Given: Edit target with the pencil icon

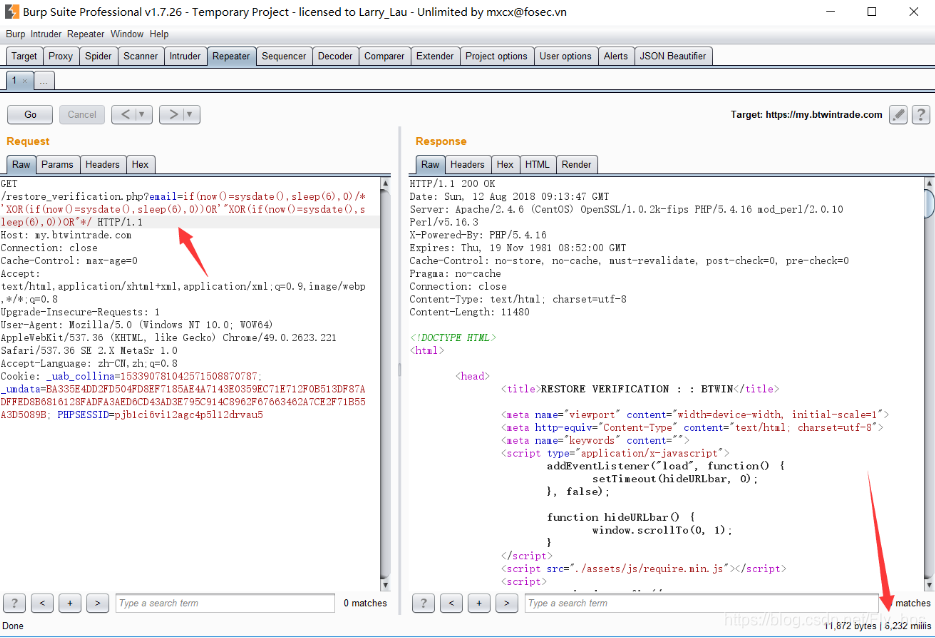Looking at the screenshot, I should pyautogui.click(x=898, y=114).
